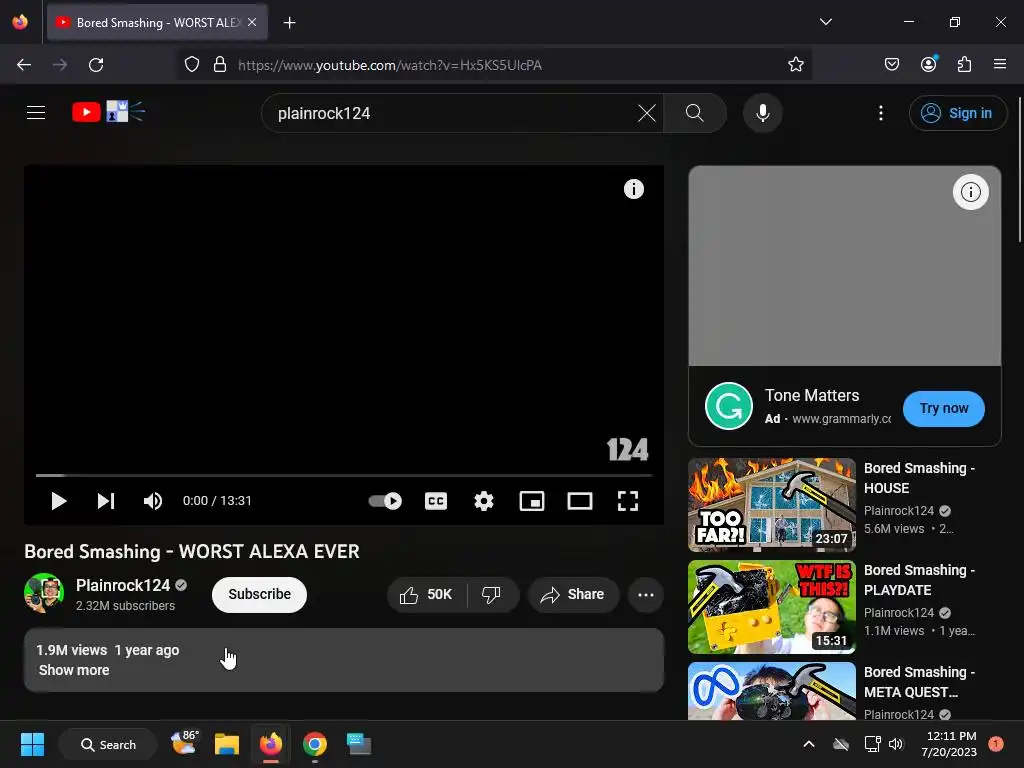Open Plainrock124 channel name link
This screenshot has height=768, width=1024.
pyautogui.click(x=123, y=585)
